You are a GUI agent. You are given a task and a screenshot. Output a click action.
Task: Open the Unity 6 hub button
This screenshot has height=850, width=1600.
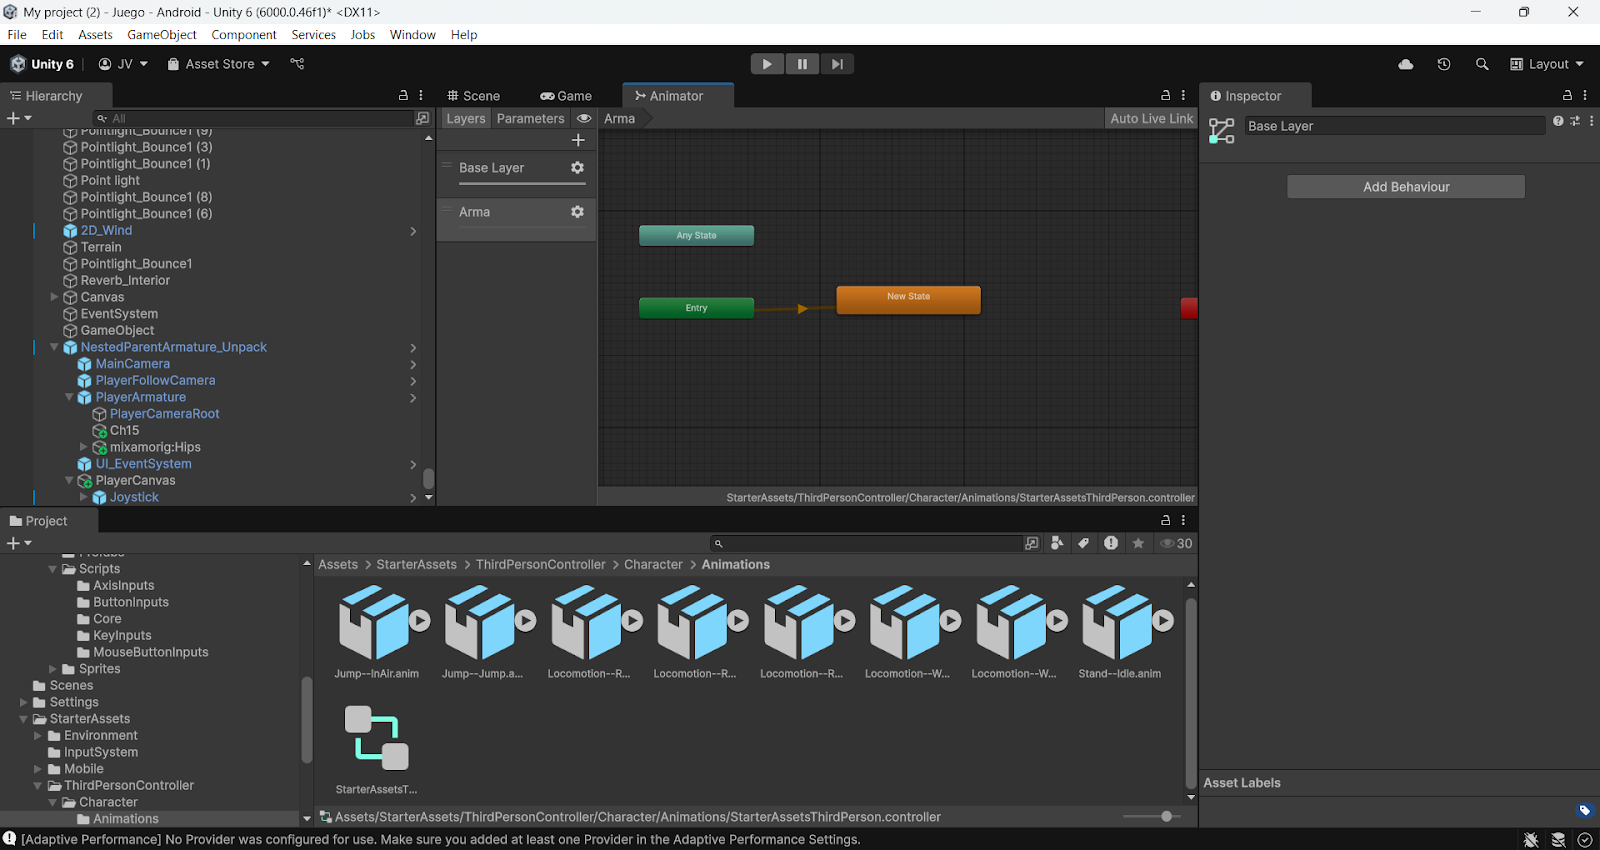tap(42, 64)
